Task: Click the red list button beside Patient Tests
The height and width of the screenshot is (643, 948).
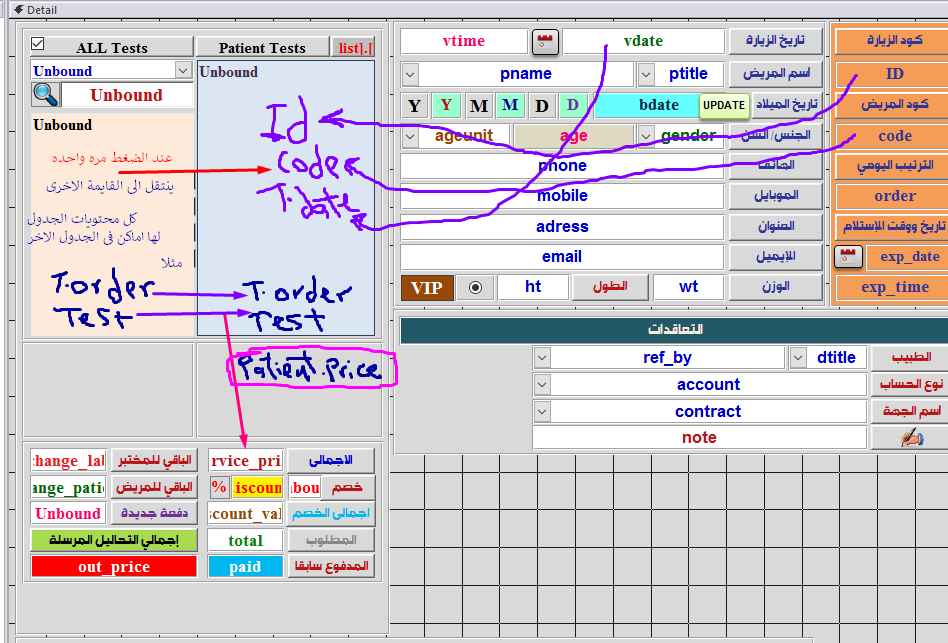Action: (x=354, y=47)
